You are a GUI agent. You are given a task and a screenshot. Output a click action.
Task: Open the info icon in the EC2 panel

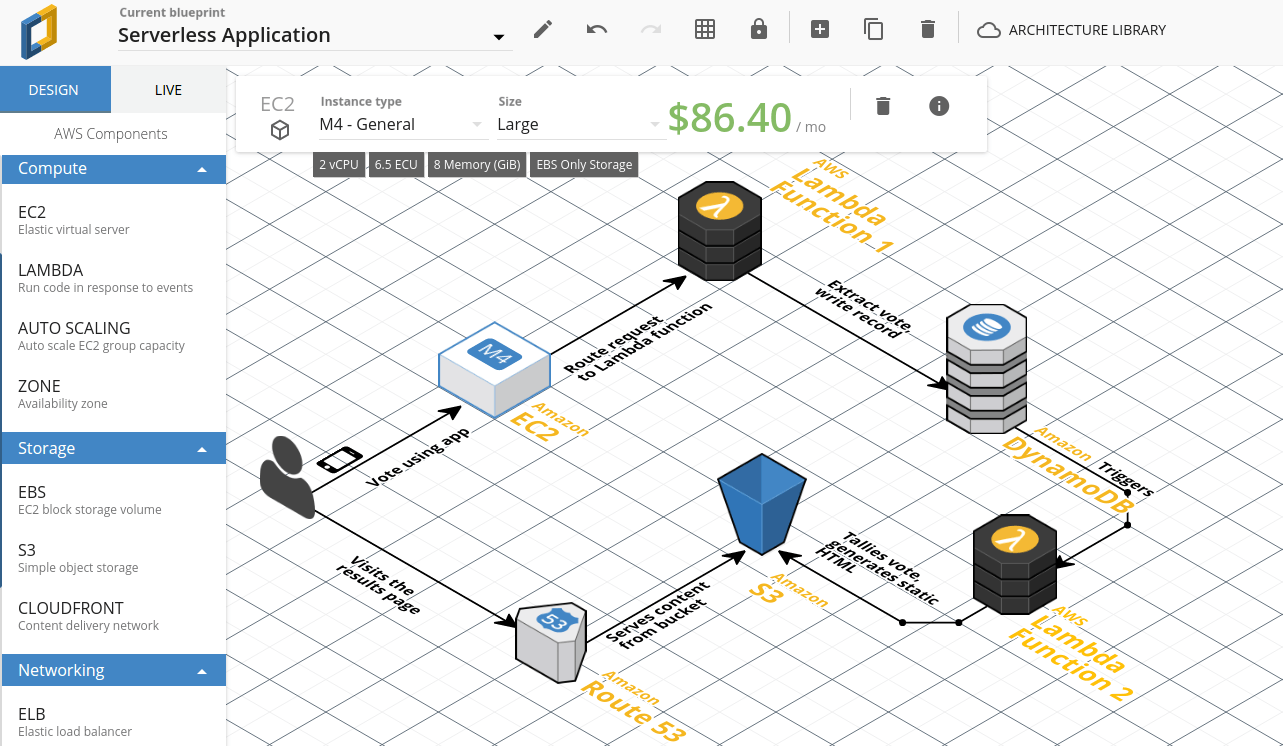[x=938, y=105]
